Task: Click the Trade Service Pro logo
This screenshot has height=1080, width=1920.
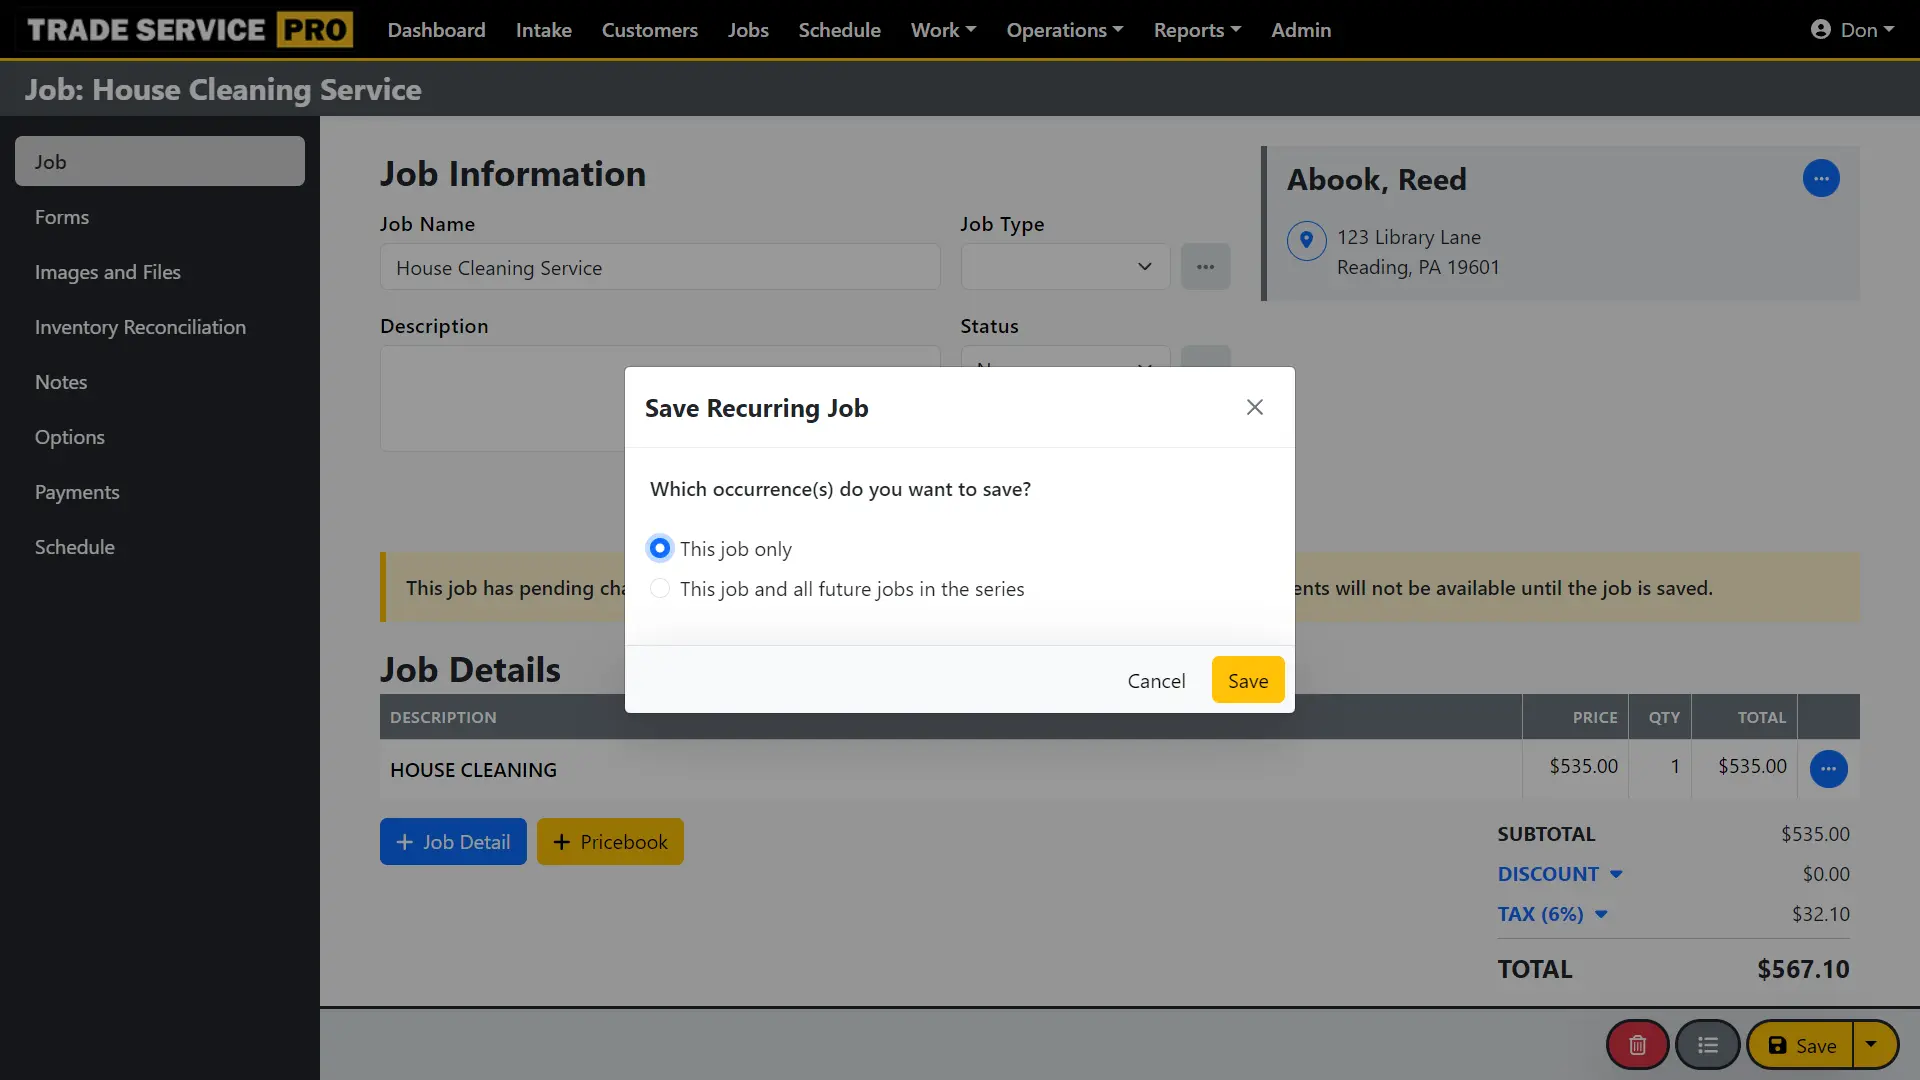Action: (186, 29)
